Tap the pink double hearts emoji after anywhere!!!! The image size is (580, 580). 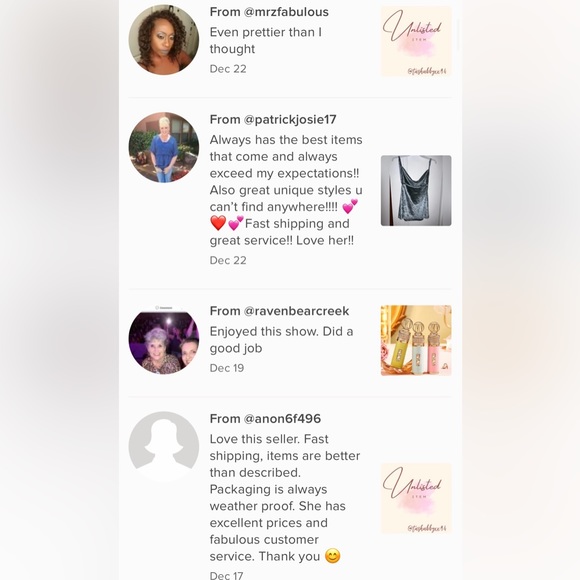tap(350, 206)
